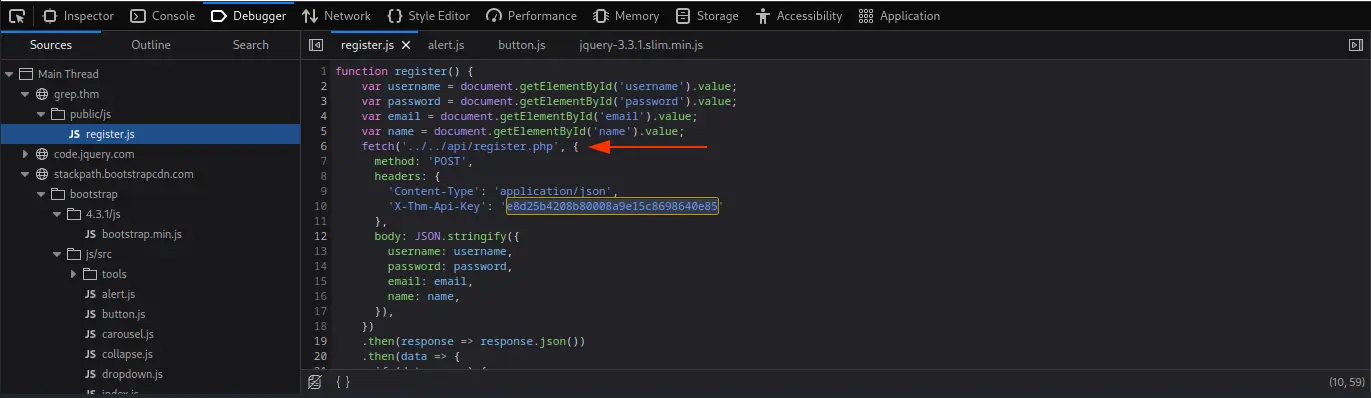This screenshot has height=398, width=1371.
Task: Click the public/js folder icon
Action: [58, 114]
